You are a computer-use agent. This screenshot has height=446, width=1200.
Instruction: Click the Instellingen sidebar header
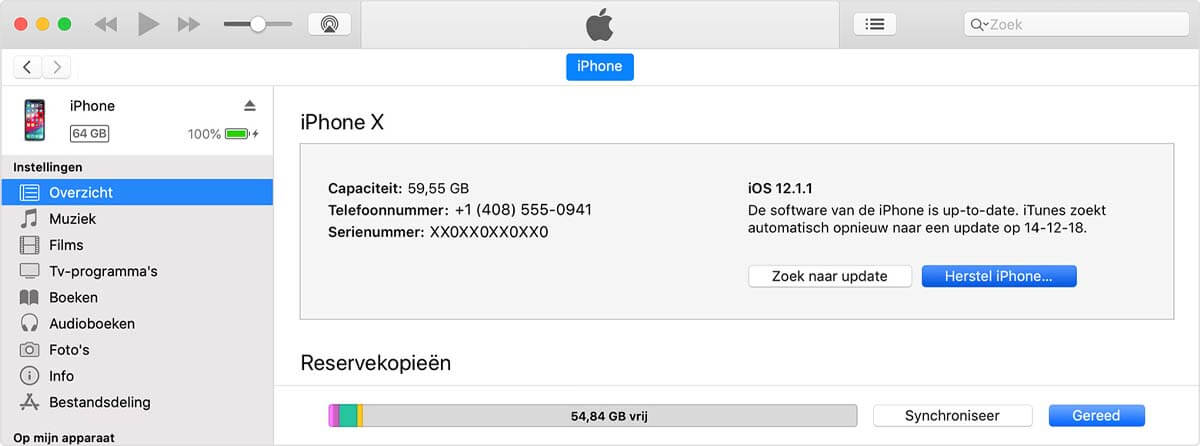click(x=48, y=167)
